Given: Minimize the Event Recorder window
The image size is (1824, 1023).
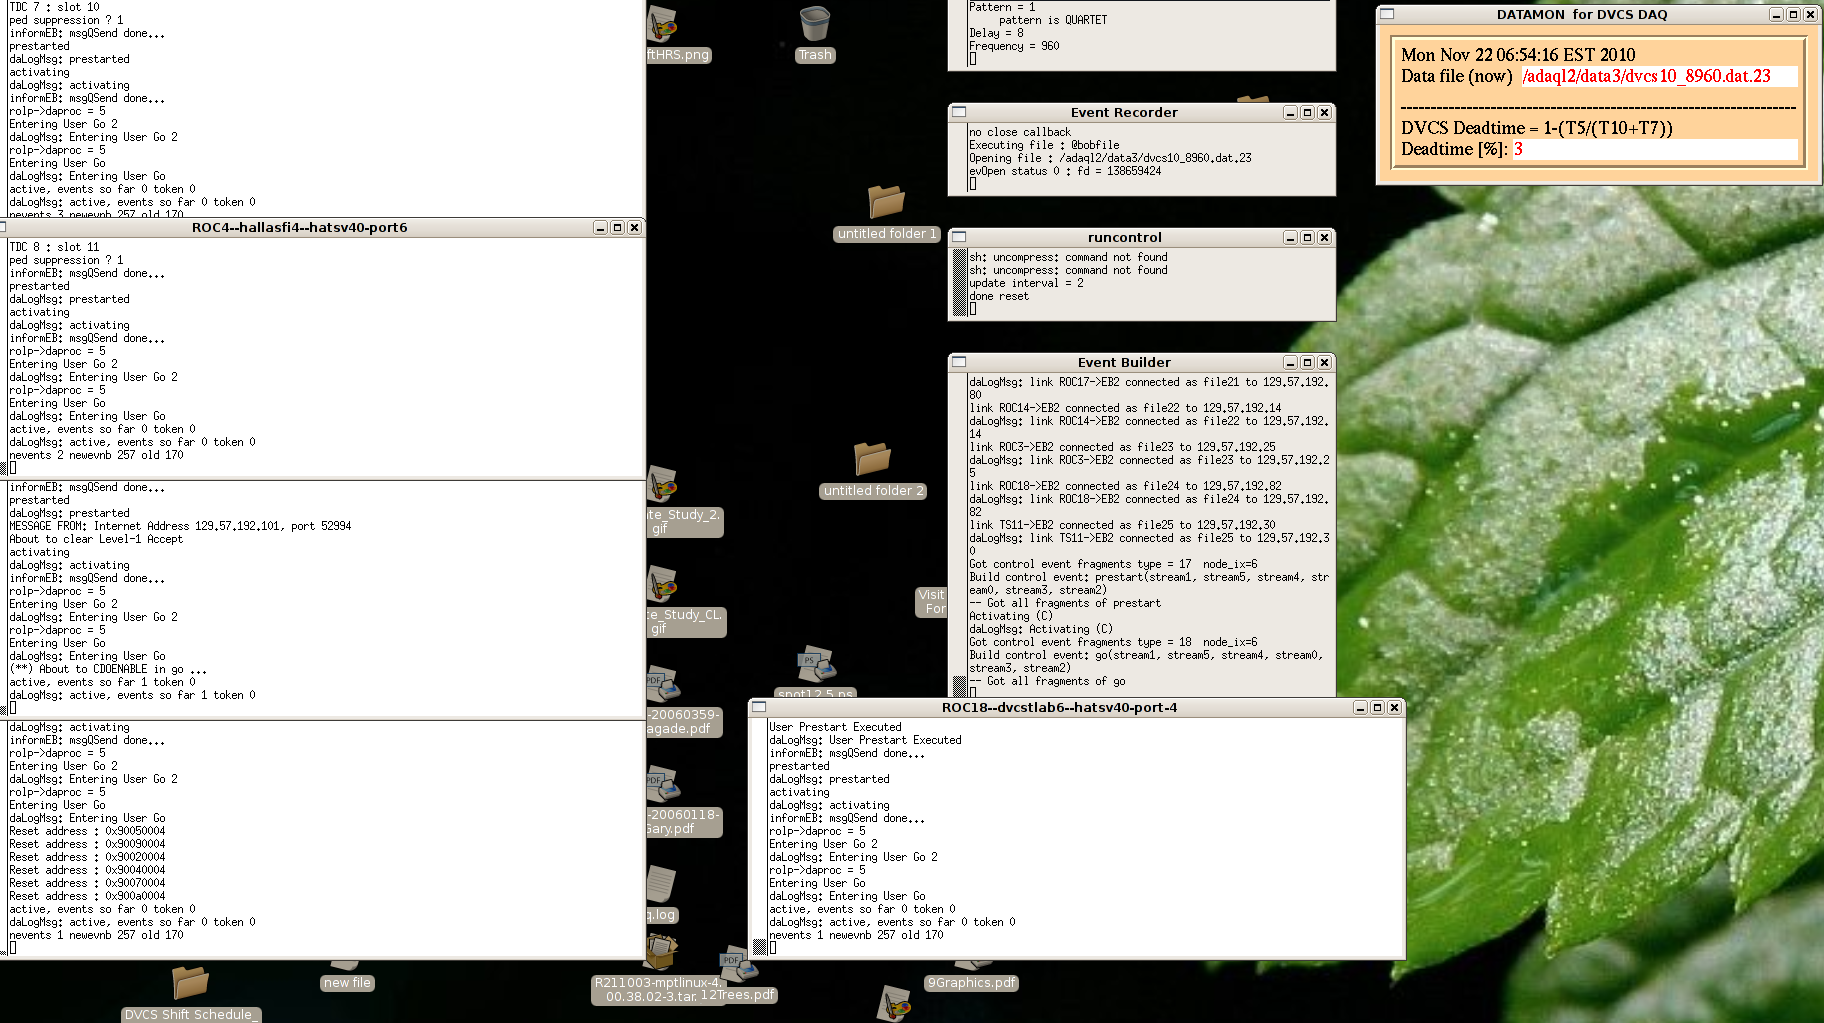Looking at the screenshot, I should [1290, 113].
